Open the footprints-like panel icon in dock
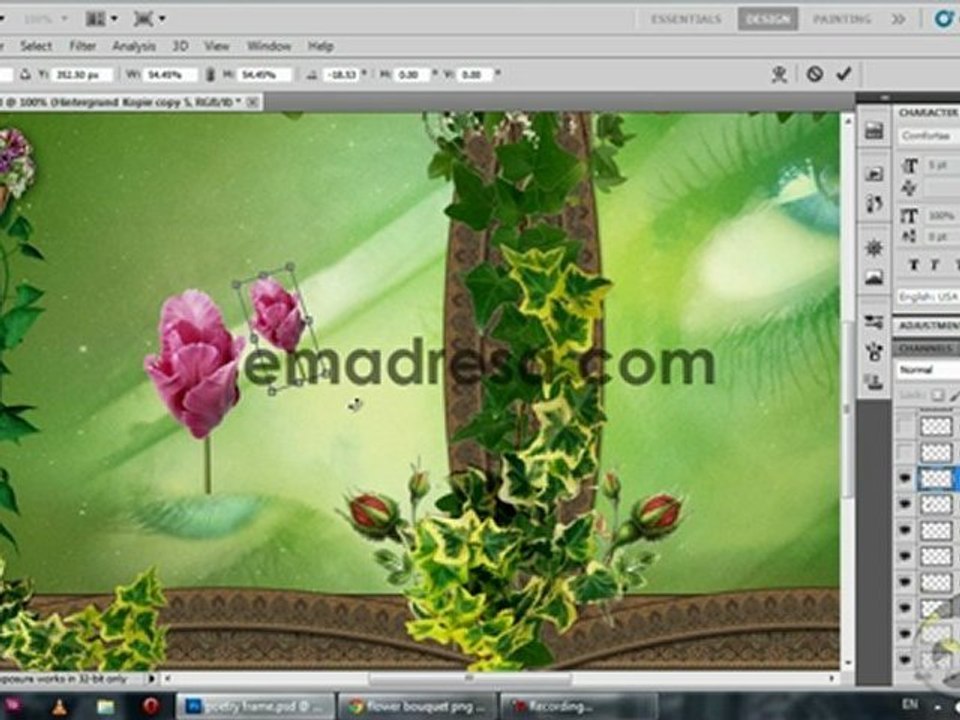Screen dimensions: 960x720 click(874, 203)
